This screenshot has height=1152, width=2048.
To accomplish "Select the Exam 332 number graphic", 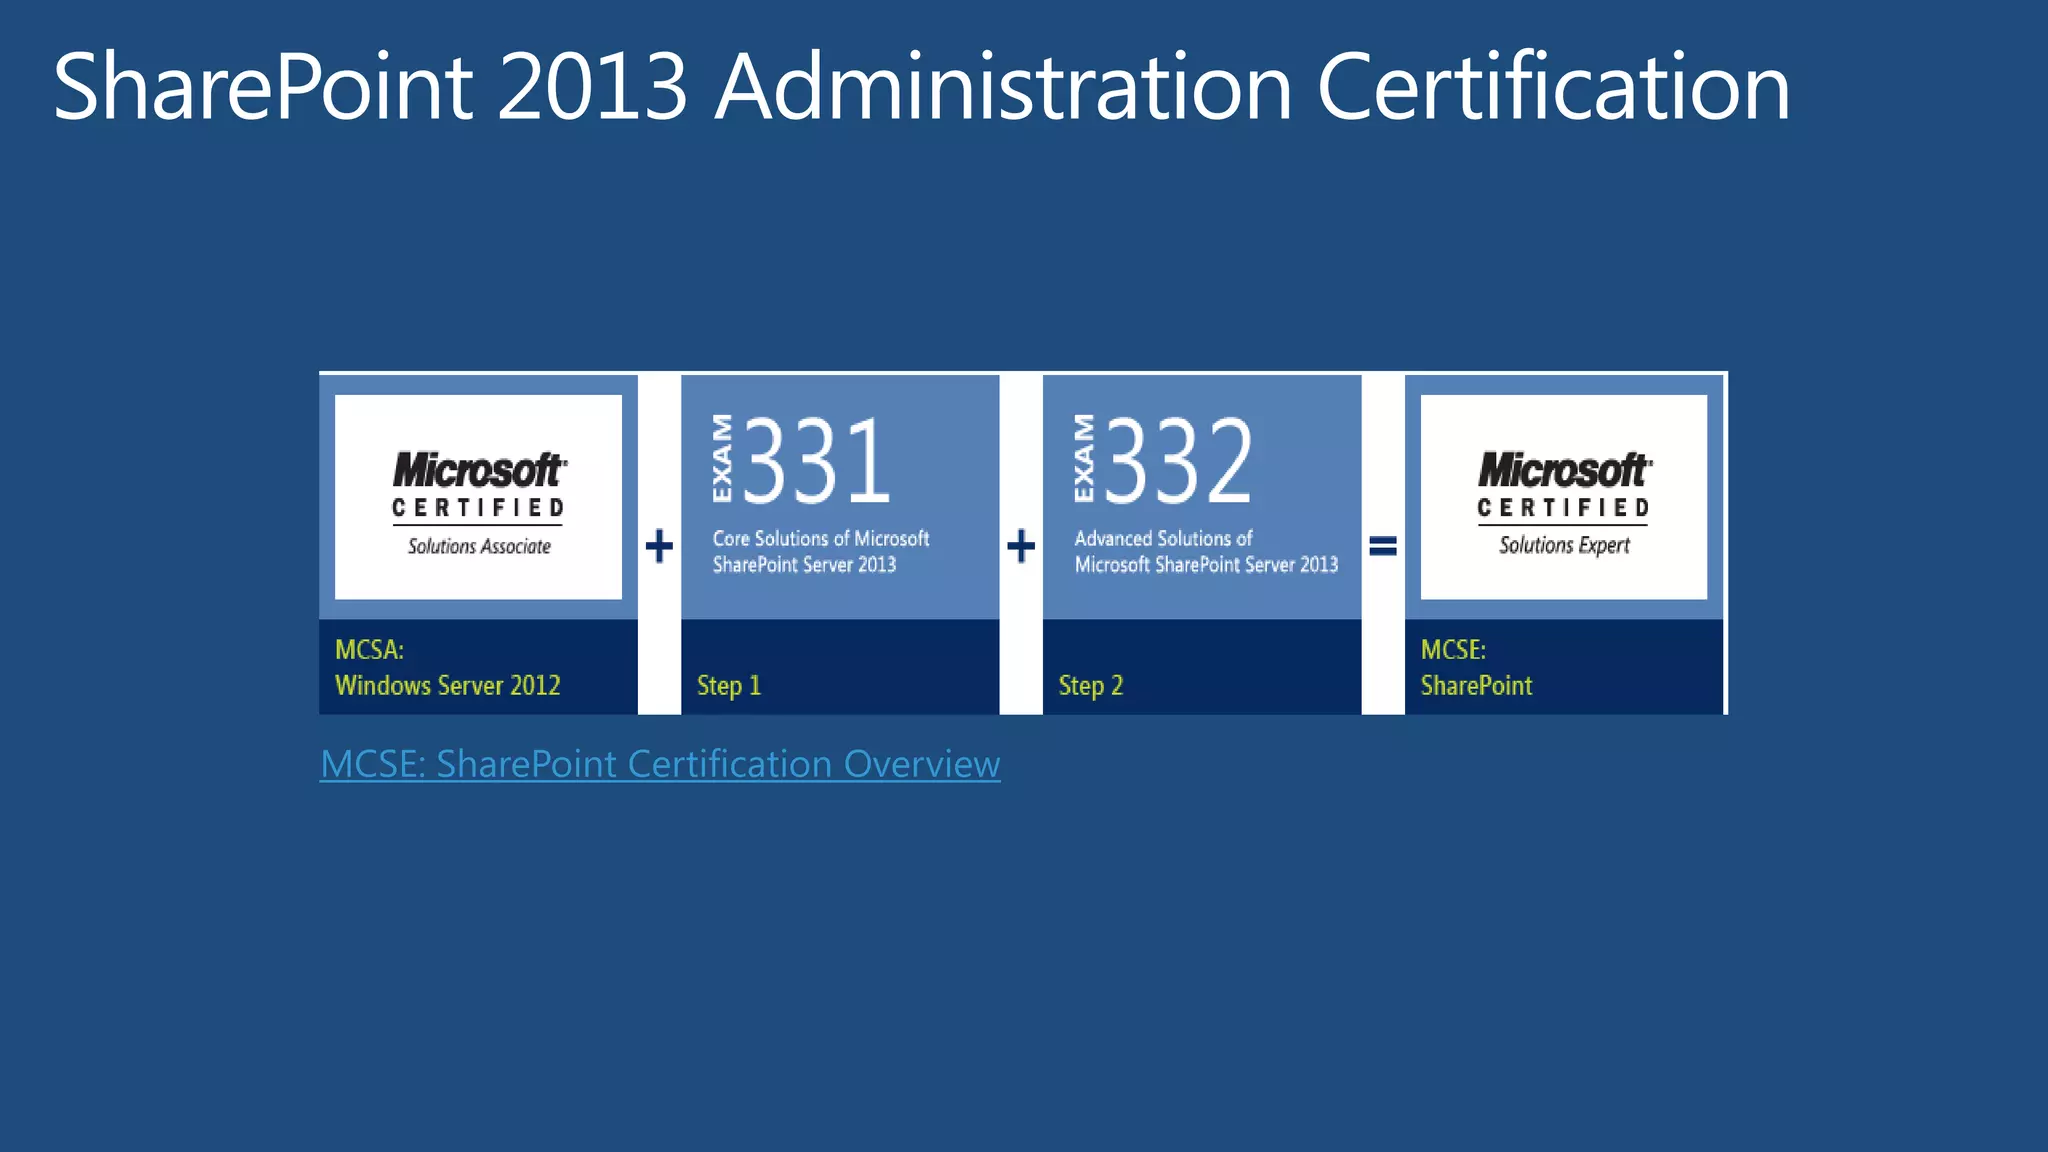I will coord(1162,460).
